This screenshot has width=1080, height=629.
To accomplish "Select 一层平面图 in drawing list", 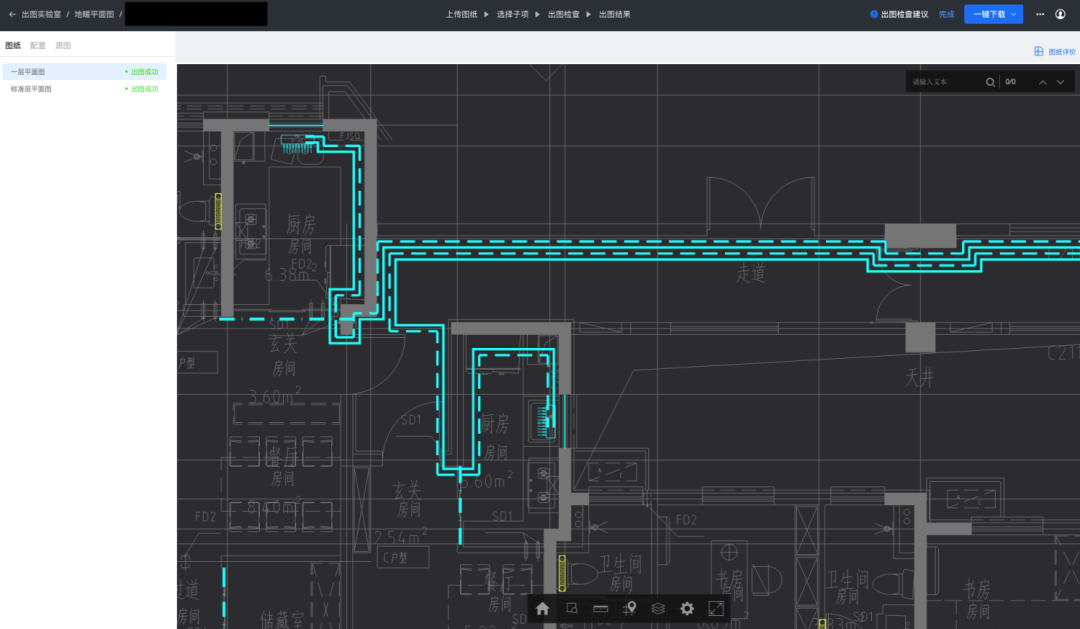I will point(85,72).
